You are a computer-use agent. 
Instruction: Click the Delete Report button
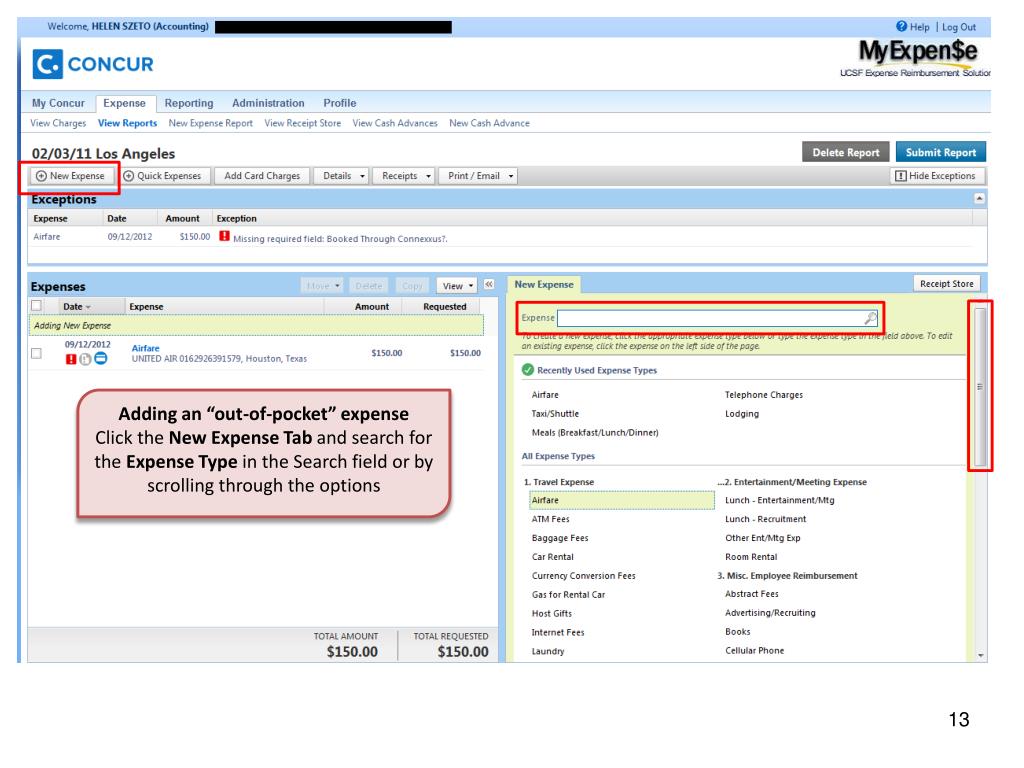(x=846, y=152)
